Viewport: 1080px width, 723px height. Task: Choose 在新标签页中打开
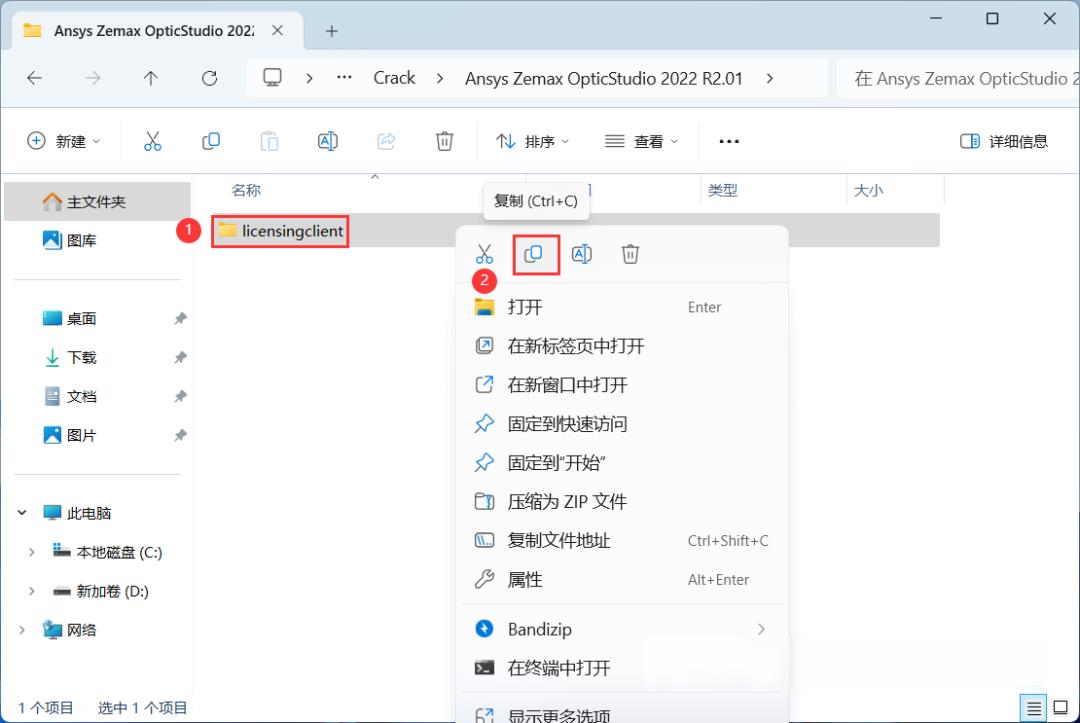(x=622, y=346)
